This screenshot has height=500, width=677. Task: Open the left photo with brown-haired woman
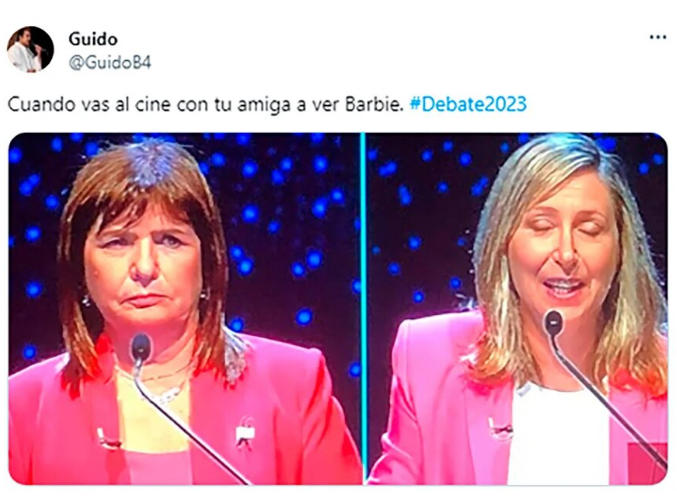(184, 308)
